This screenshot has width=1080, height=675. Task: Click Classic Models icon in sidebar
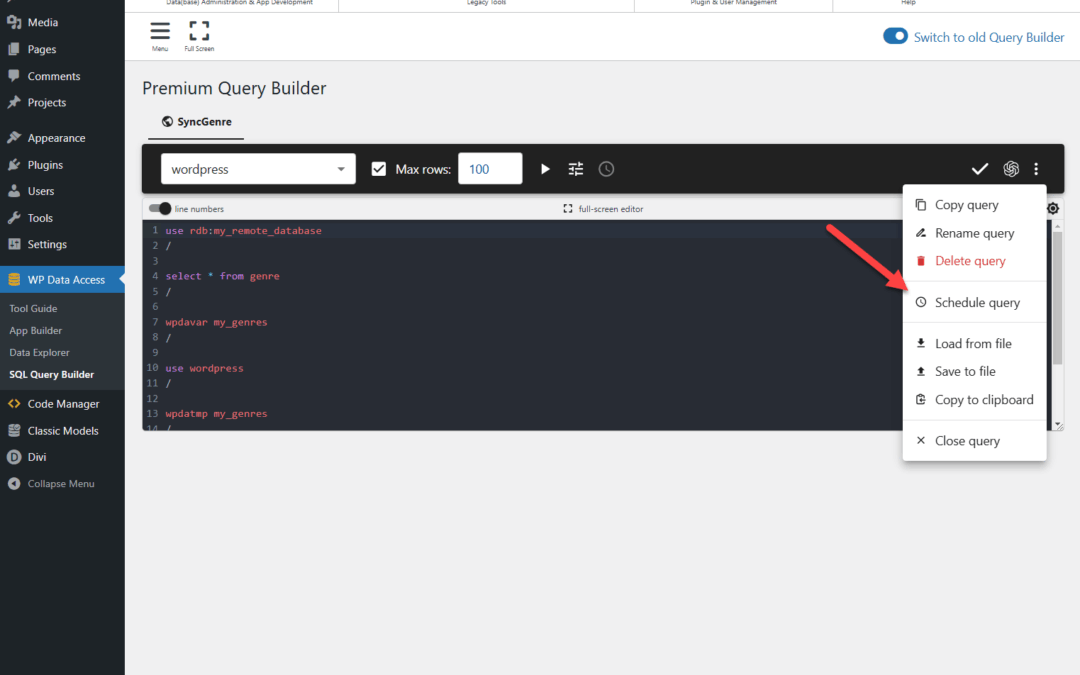(14, 430)
